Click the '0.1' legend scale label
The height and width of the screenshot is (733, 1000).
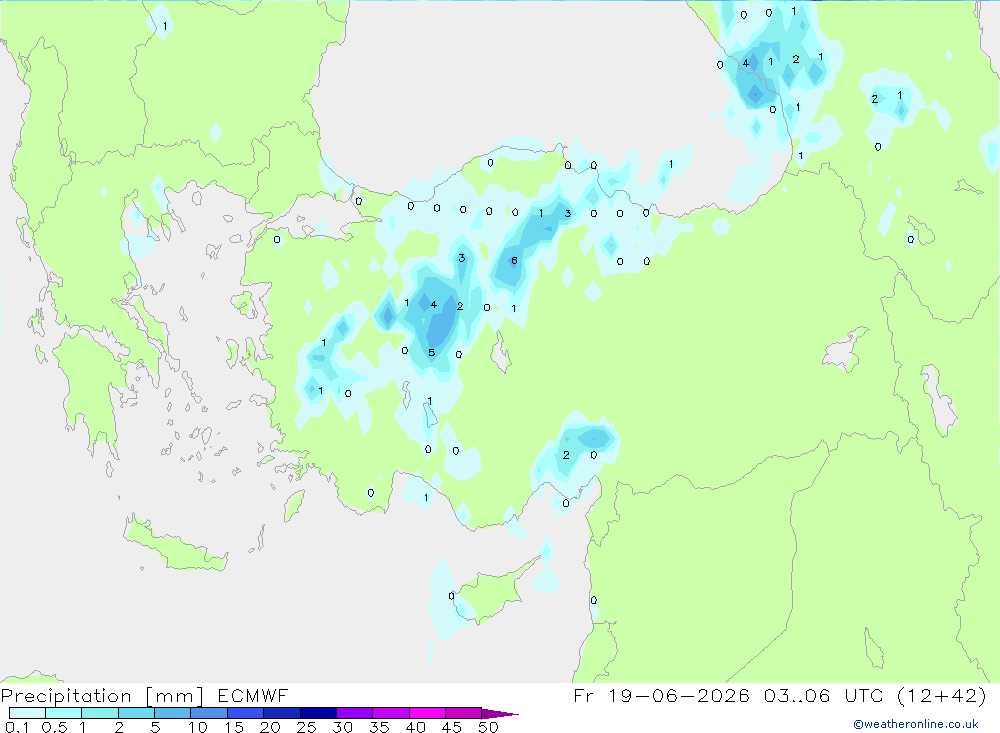click(17, 727)
